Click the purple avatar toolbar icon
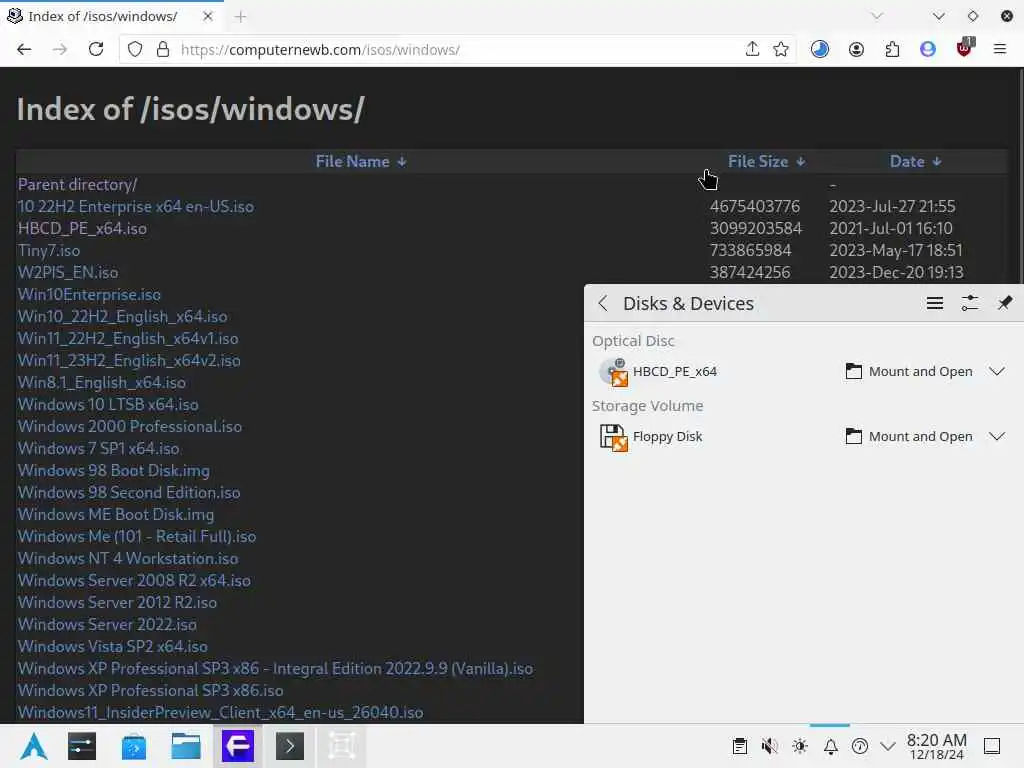 (928, 49)
